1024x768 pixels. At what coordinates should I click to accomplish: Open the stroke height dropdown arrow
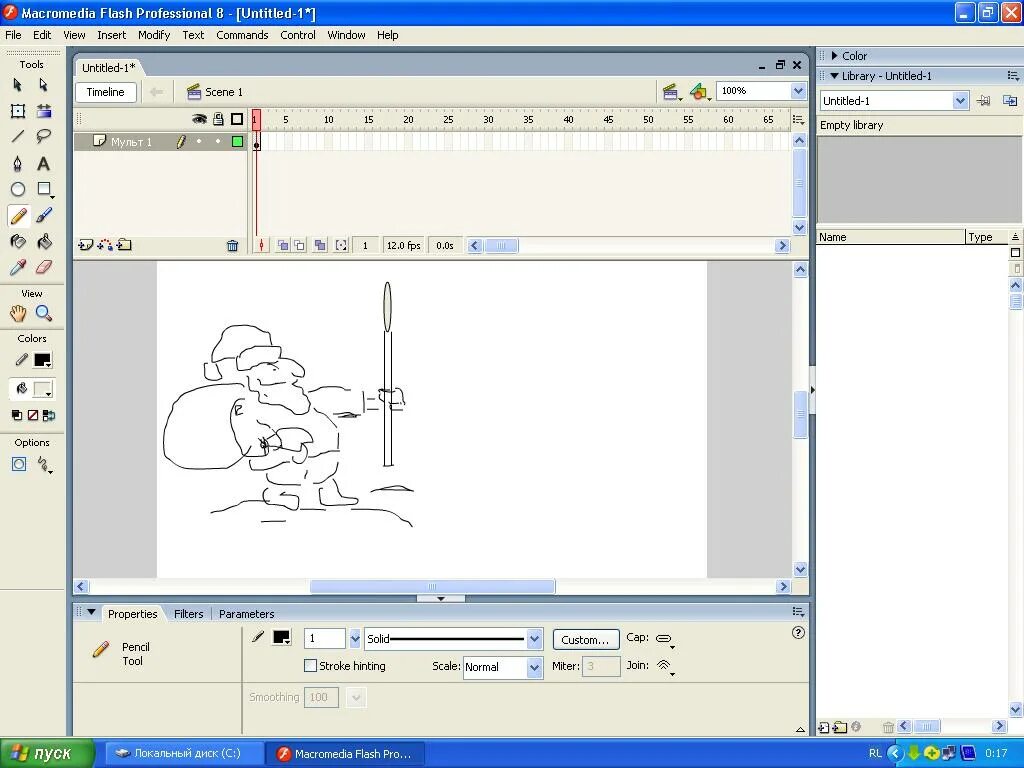click(355, 639)
